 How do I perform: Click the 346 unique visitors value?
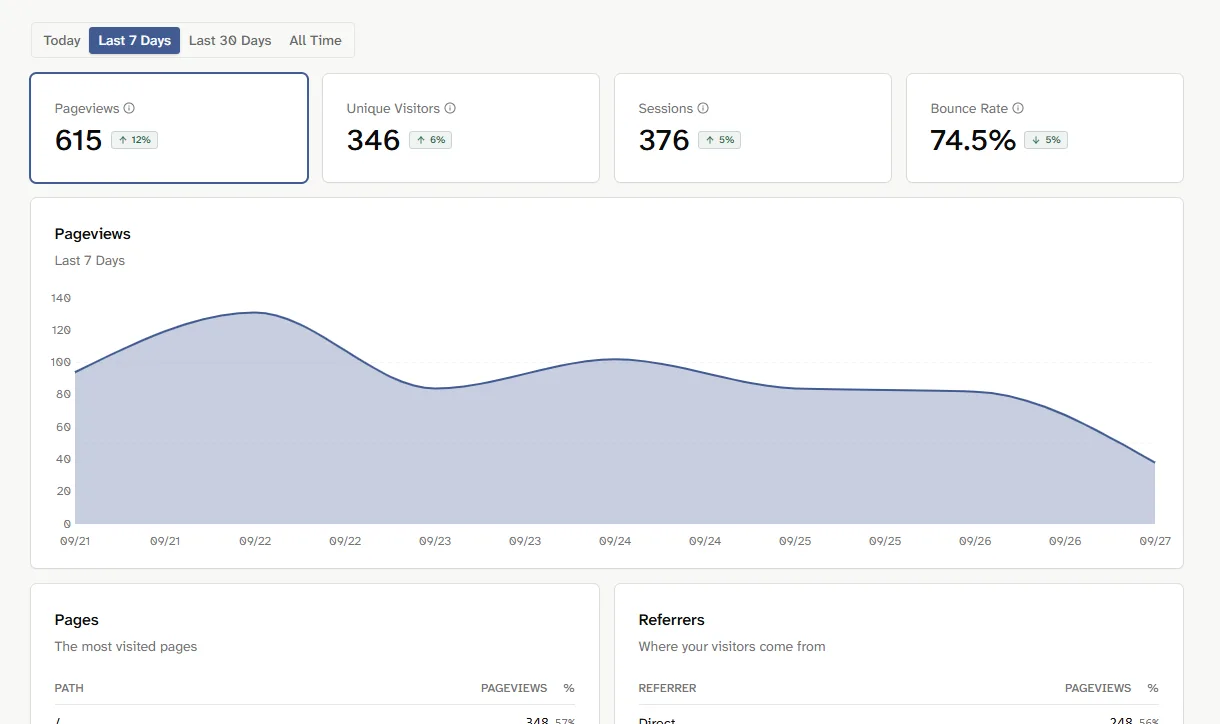374,140
